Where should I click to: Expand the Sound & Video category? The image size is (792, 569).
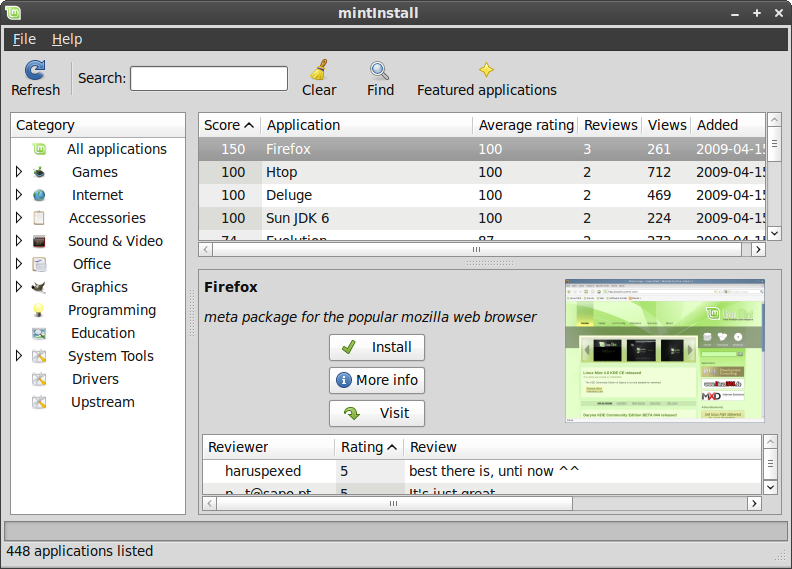[19, 240]
